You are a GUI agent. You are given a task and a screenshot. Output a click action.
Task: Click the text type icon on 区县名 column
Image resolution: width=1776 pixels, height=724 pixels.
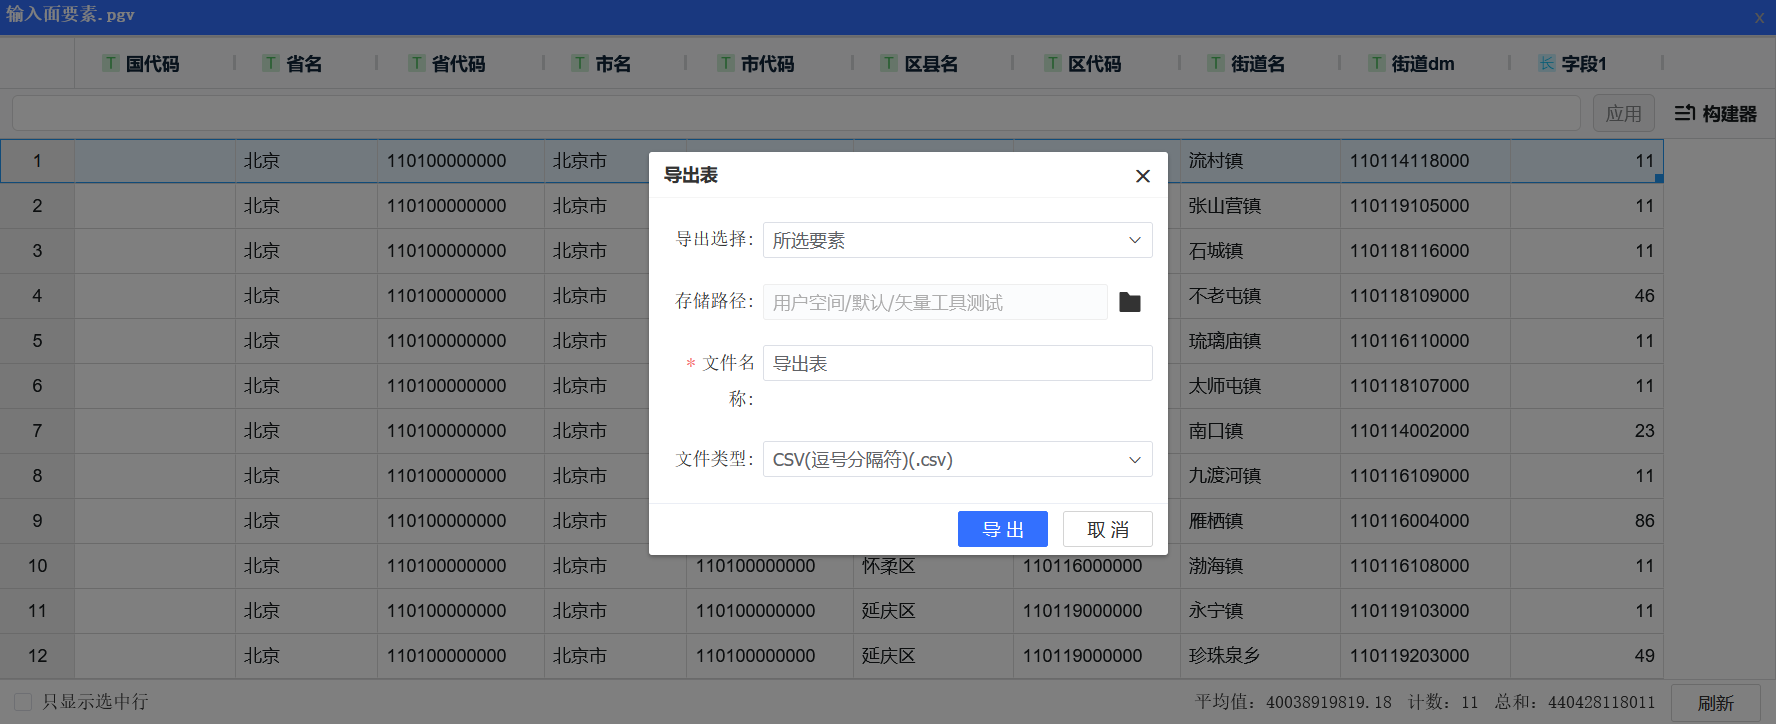coord(889,64)
